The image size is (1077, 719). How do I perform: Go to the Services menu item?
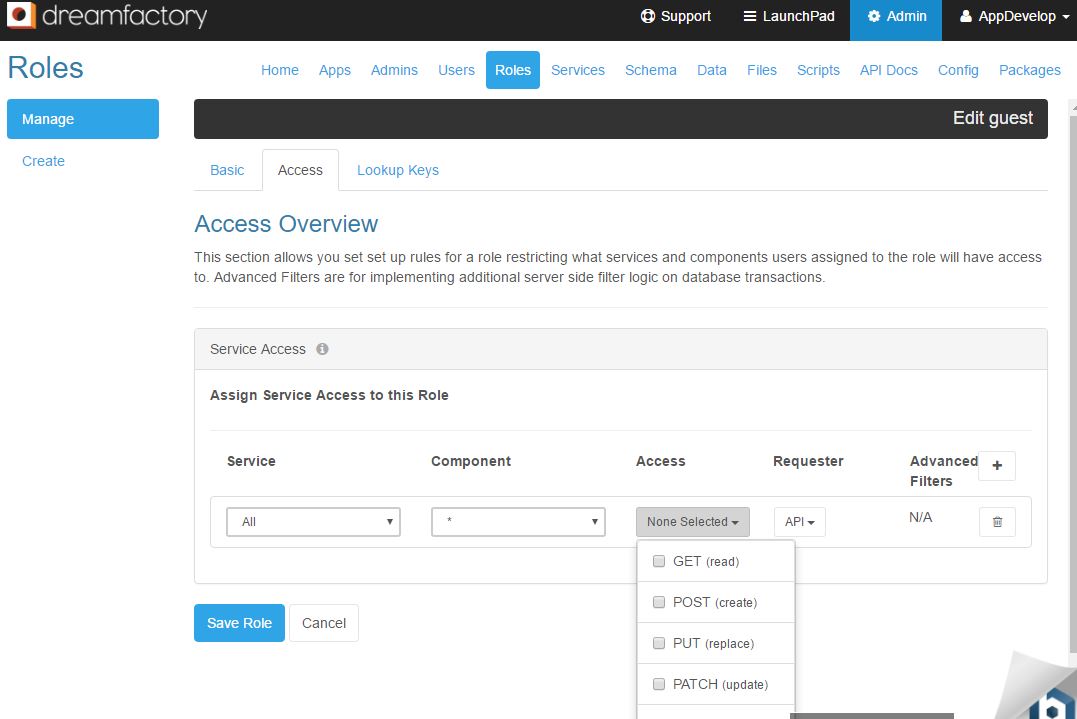tap(577, 70)
